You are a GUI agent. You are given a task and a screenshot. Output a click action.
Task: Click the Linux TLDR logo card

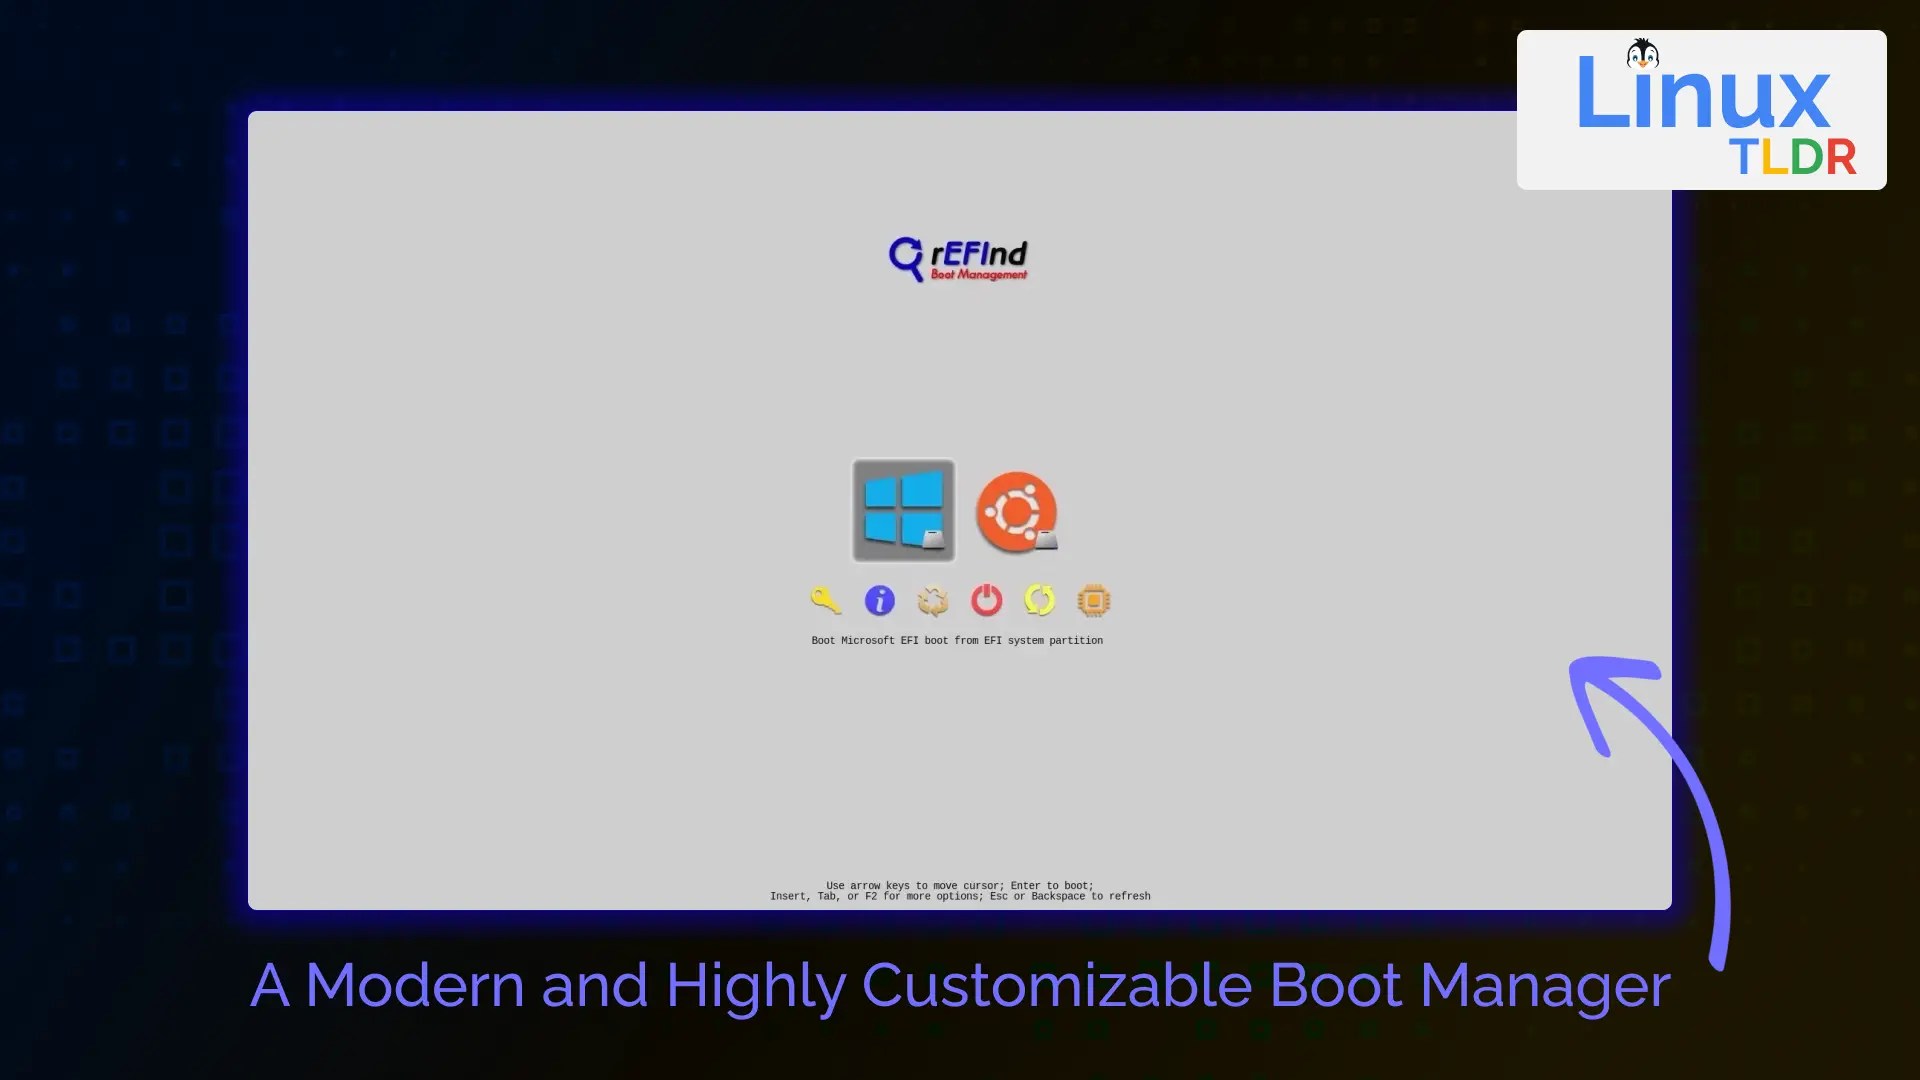tap(1700, 110)
